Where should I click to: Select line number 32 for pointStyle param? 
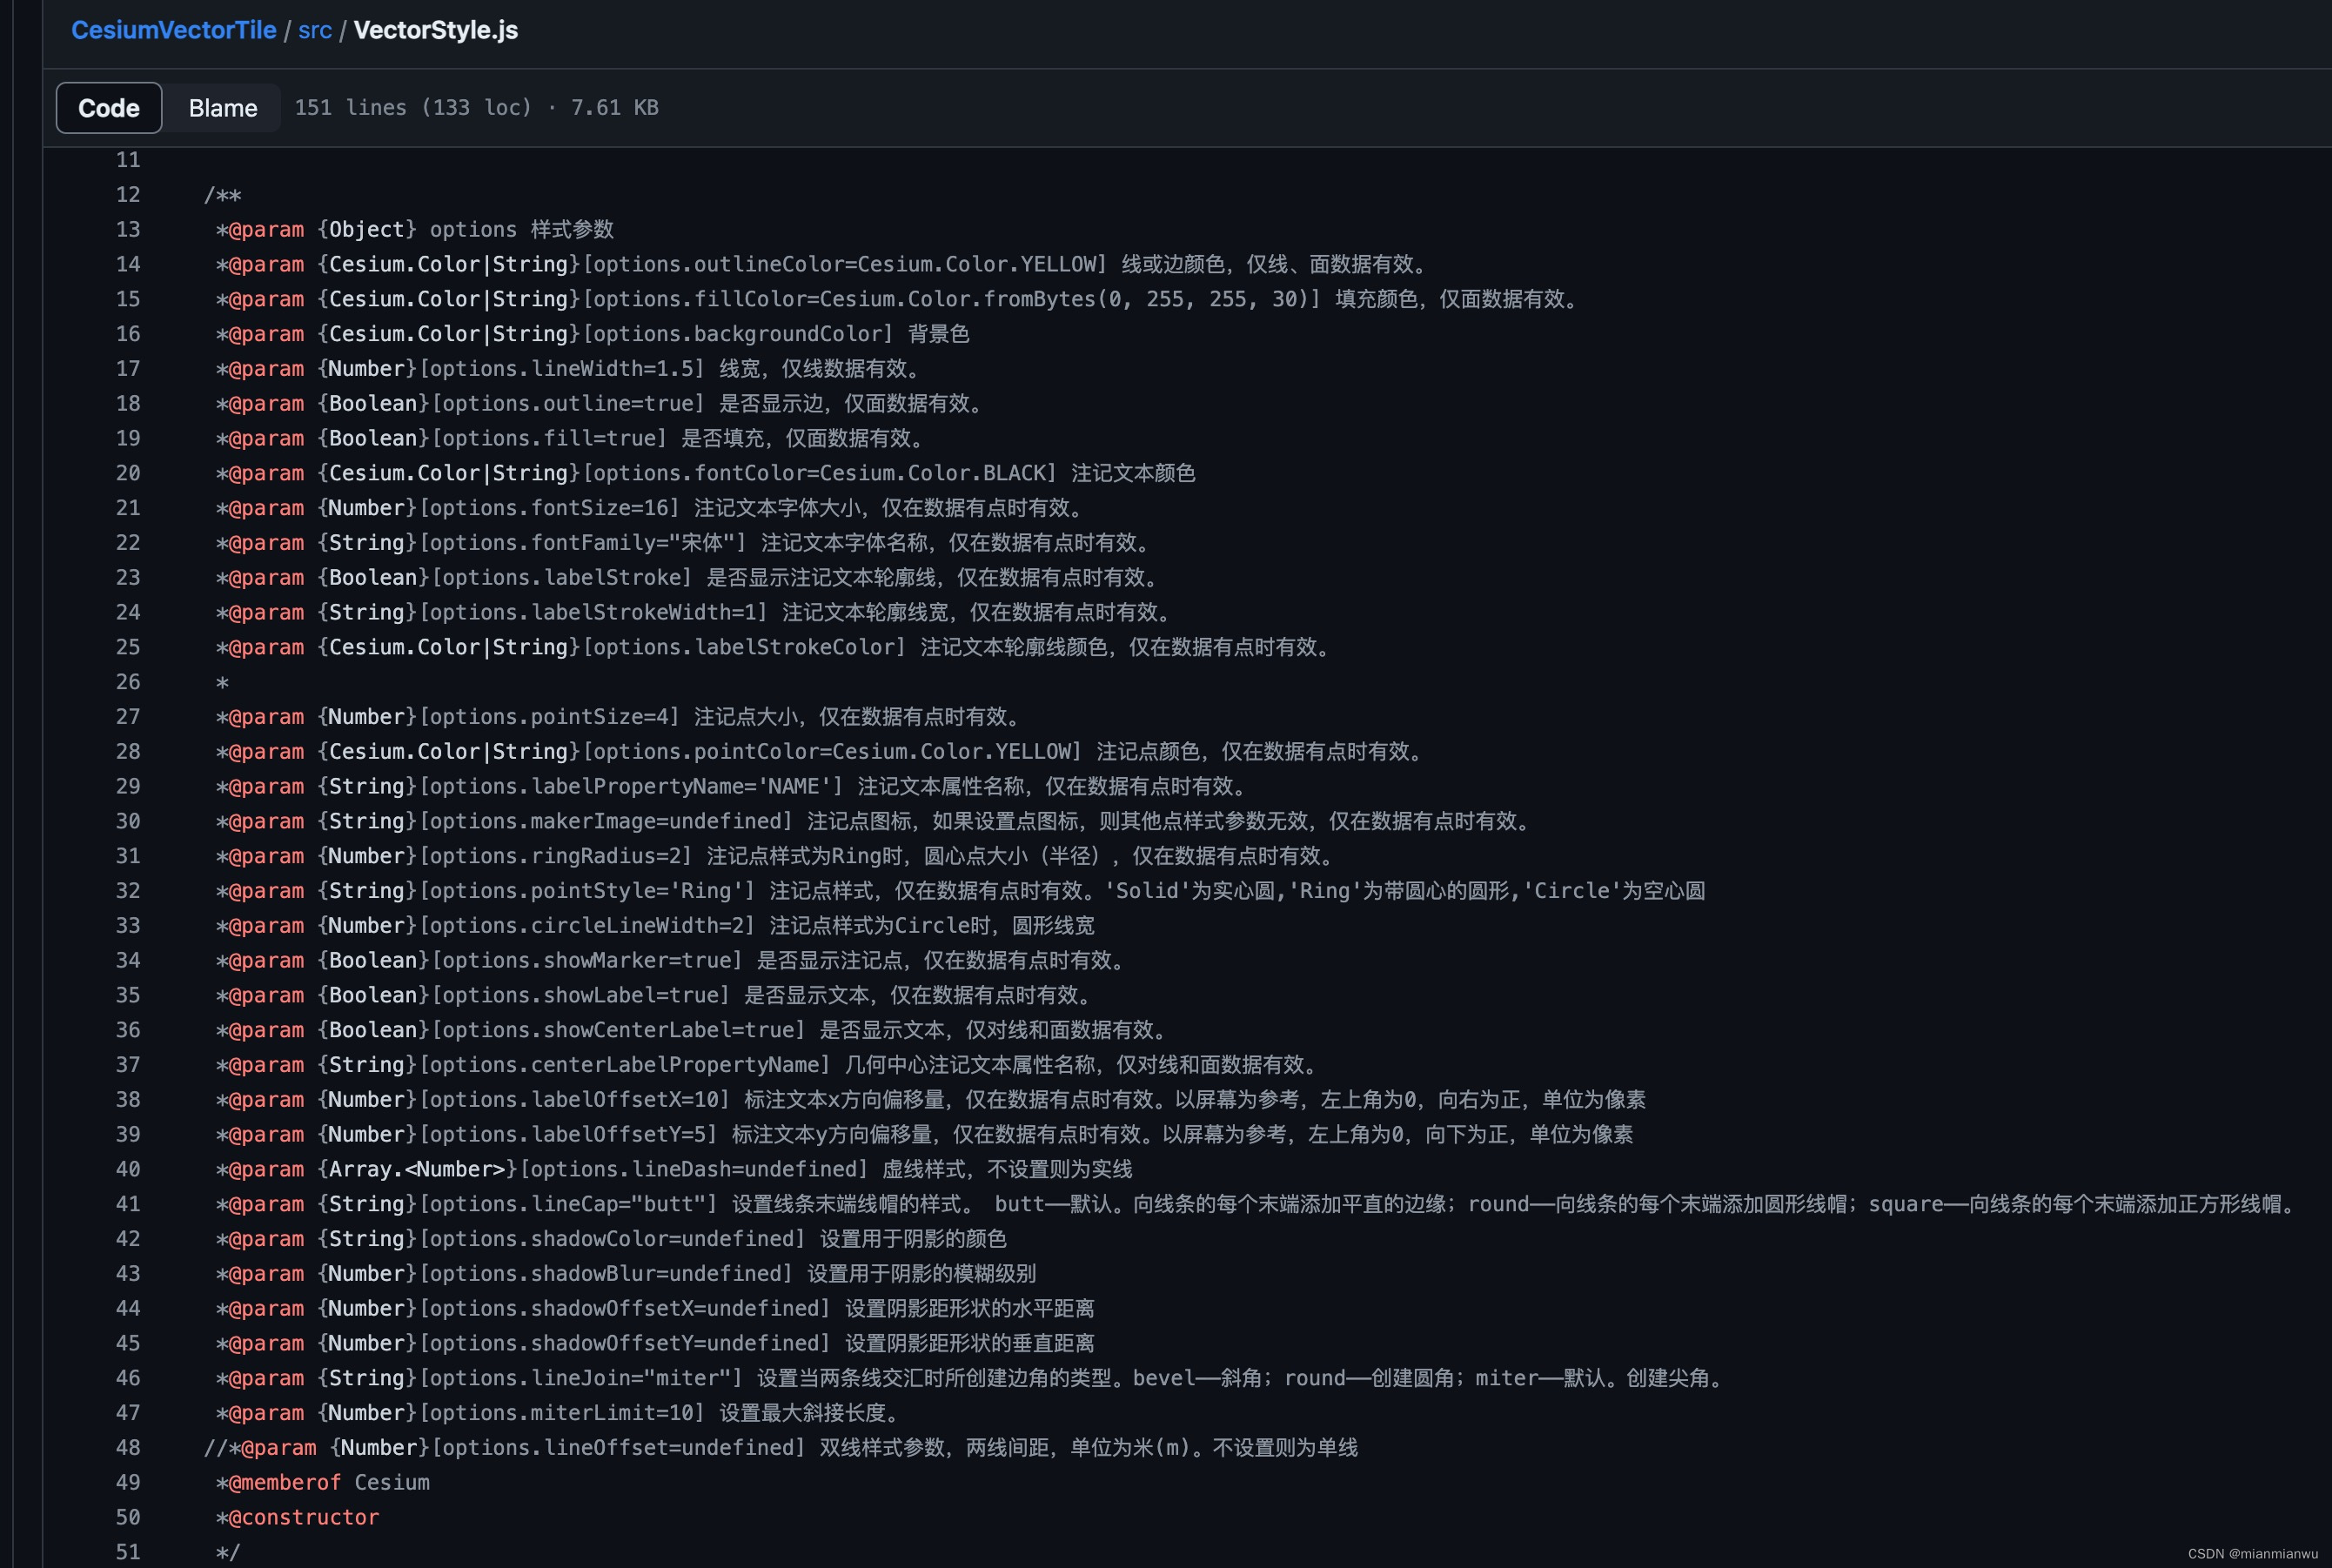pyautogui.click(x=128, y=891)
